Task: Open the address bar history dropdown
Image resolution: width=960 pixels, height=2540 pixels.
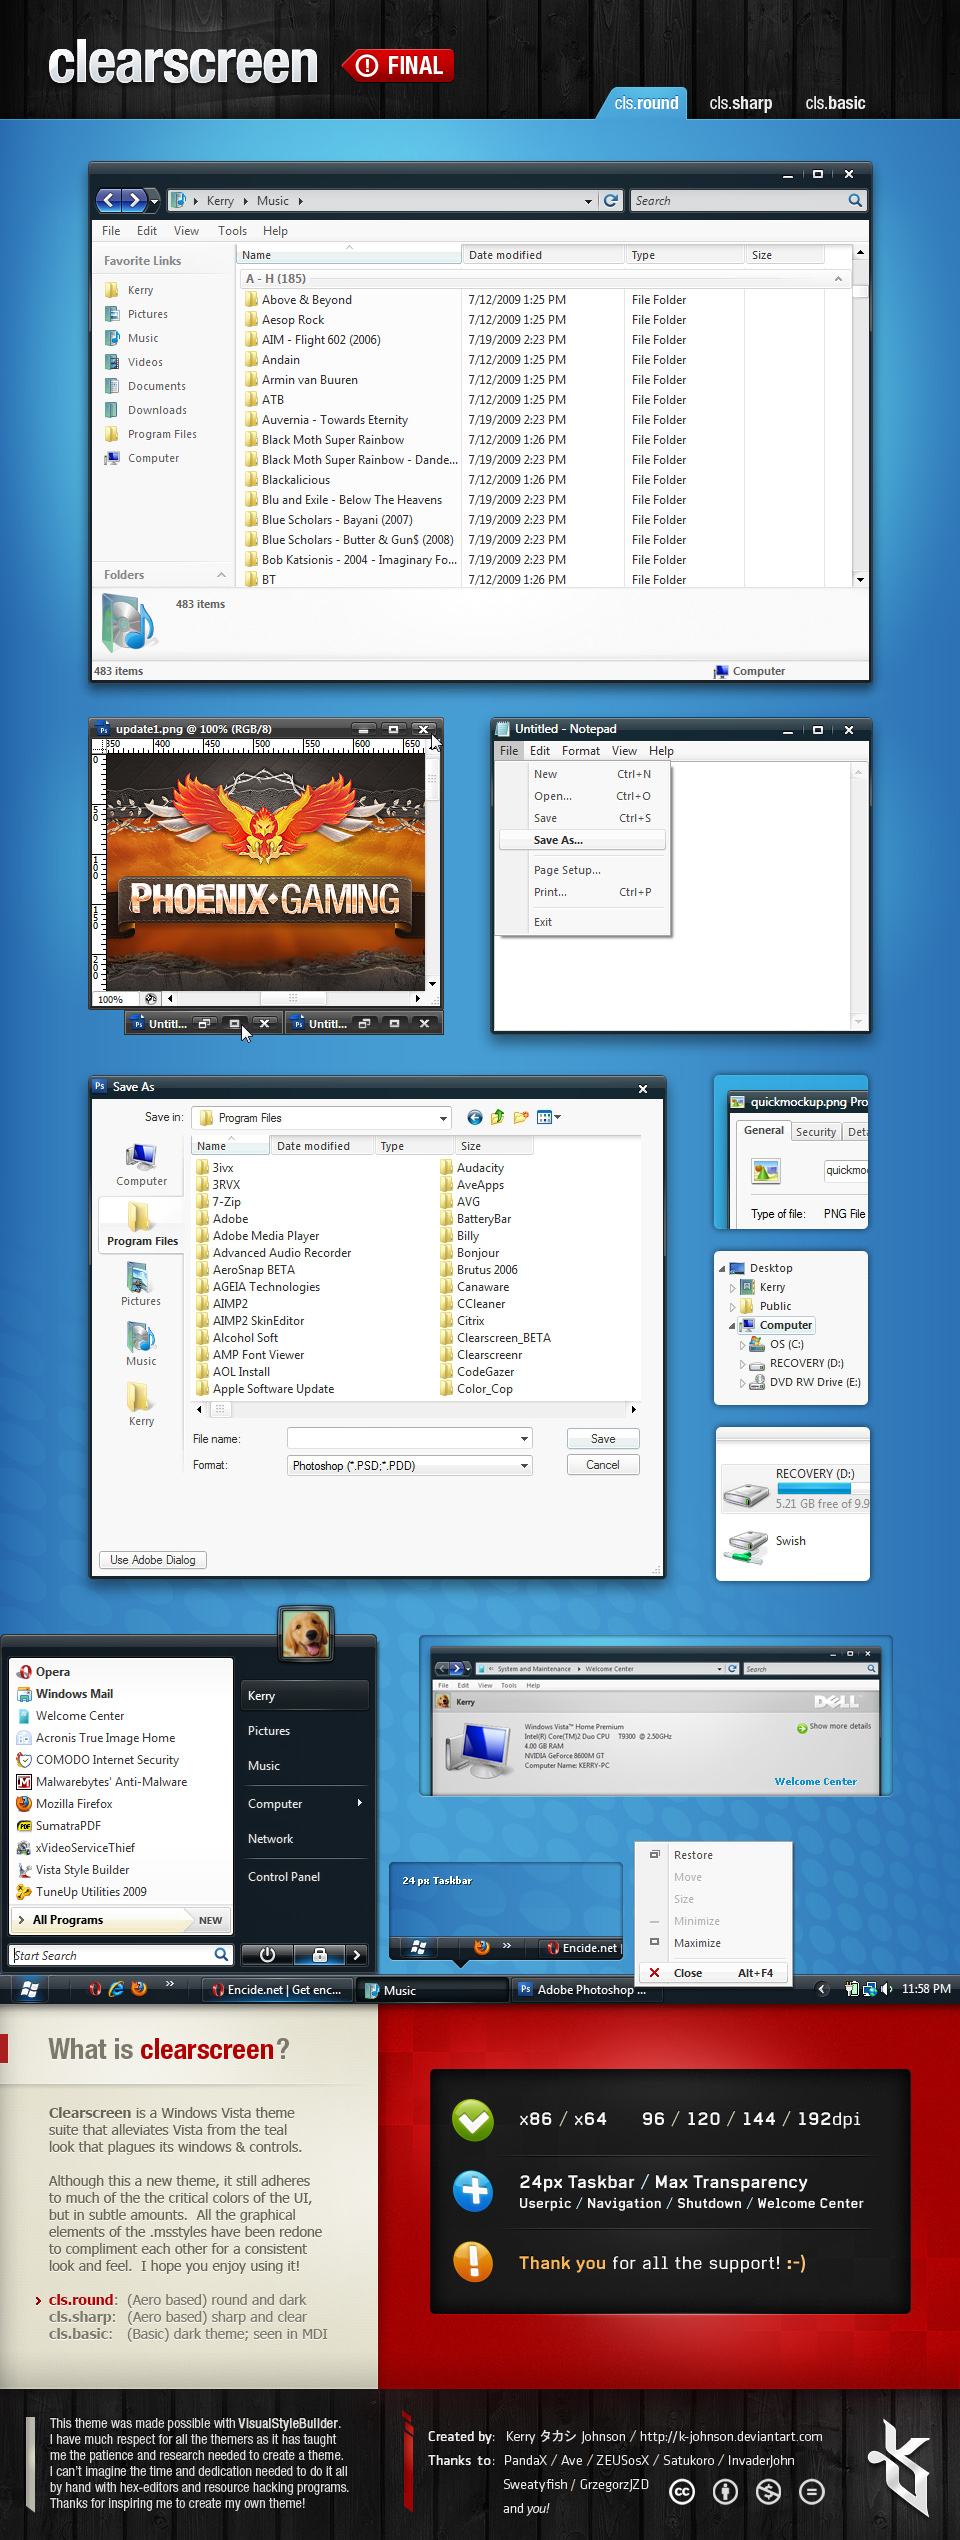Action: [588, 201]
